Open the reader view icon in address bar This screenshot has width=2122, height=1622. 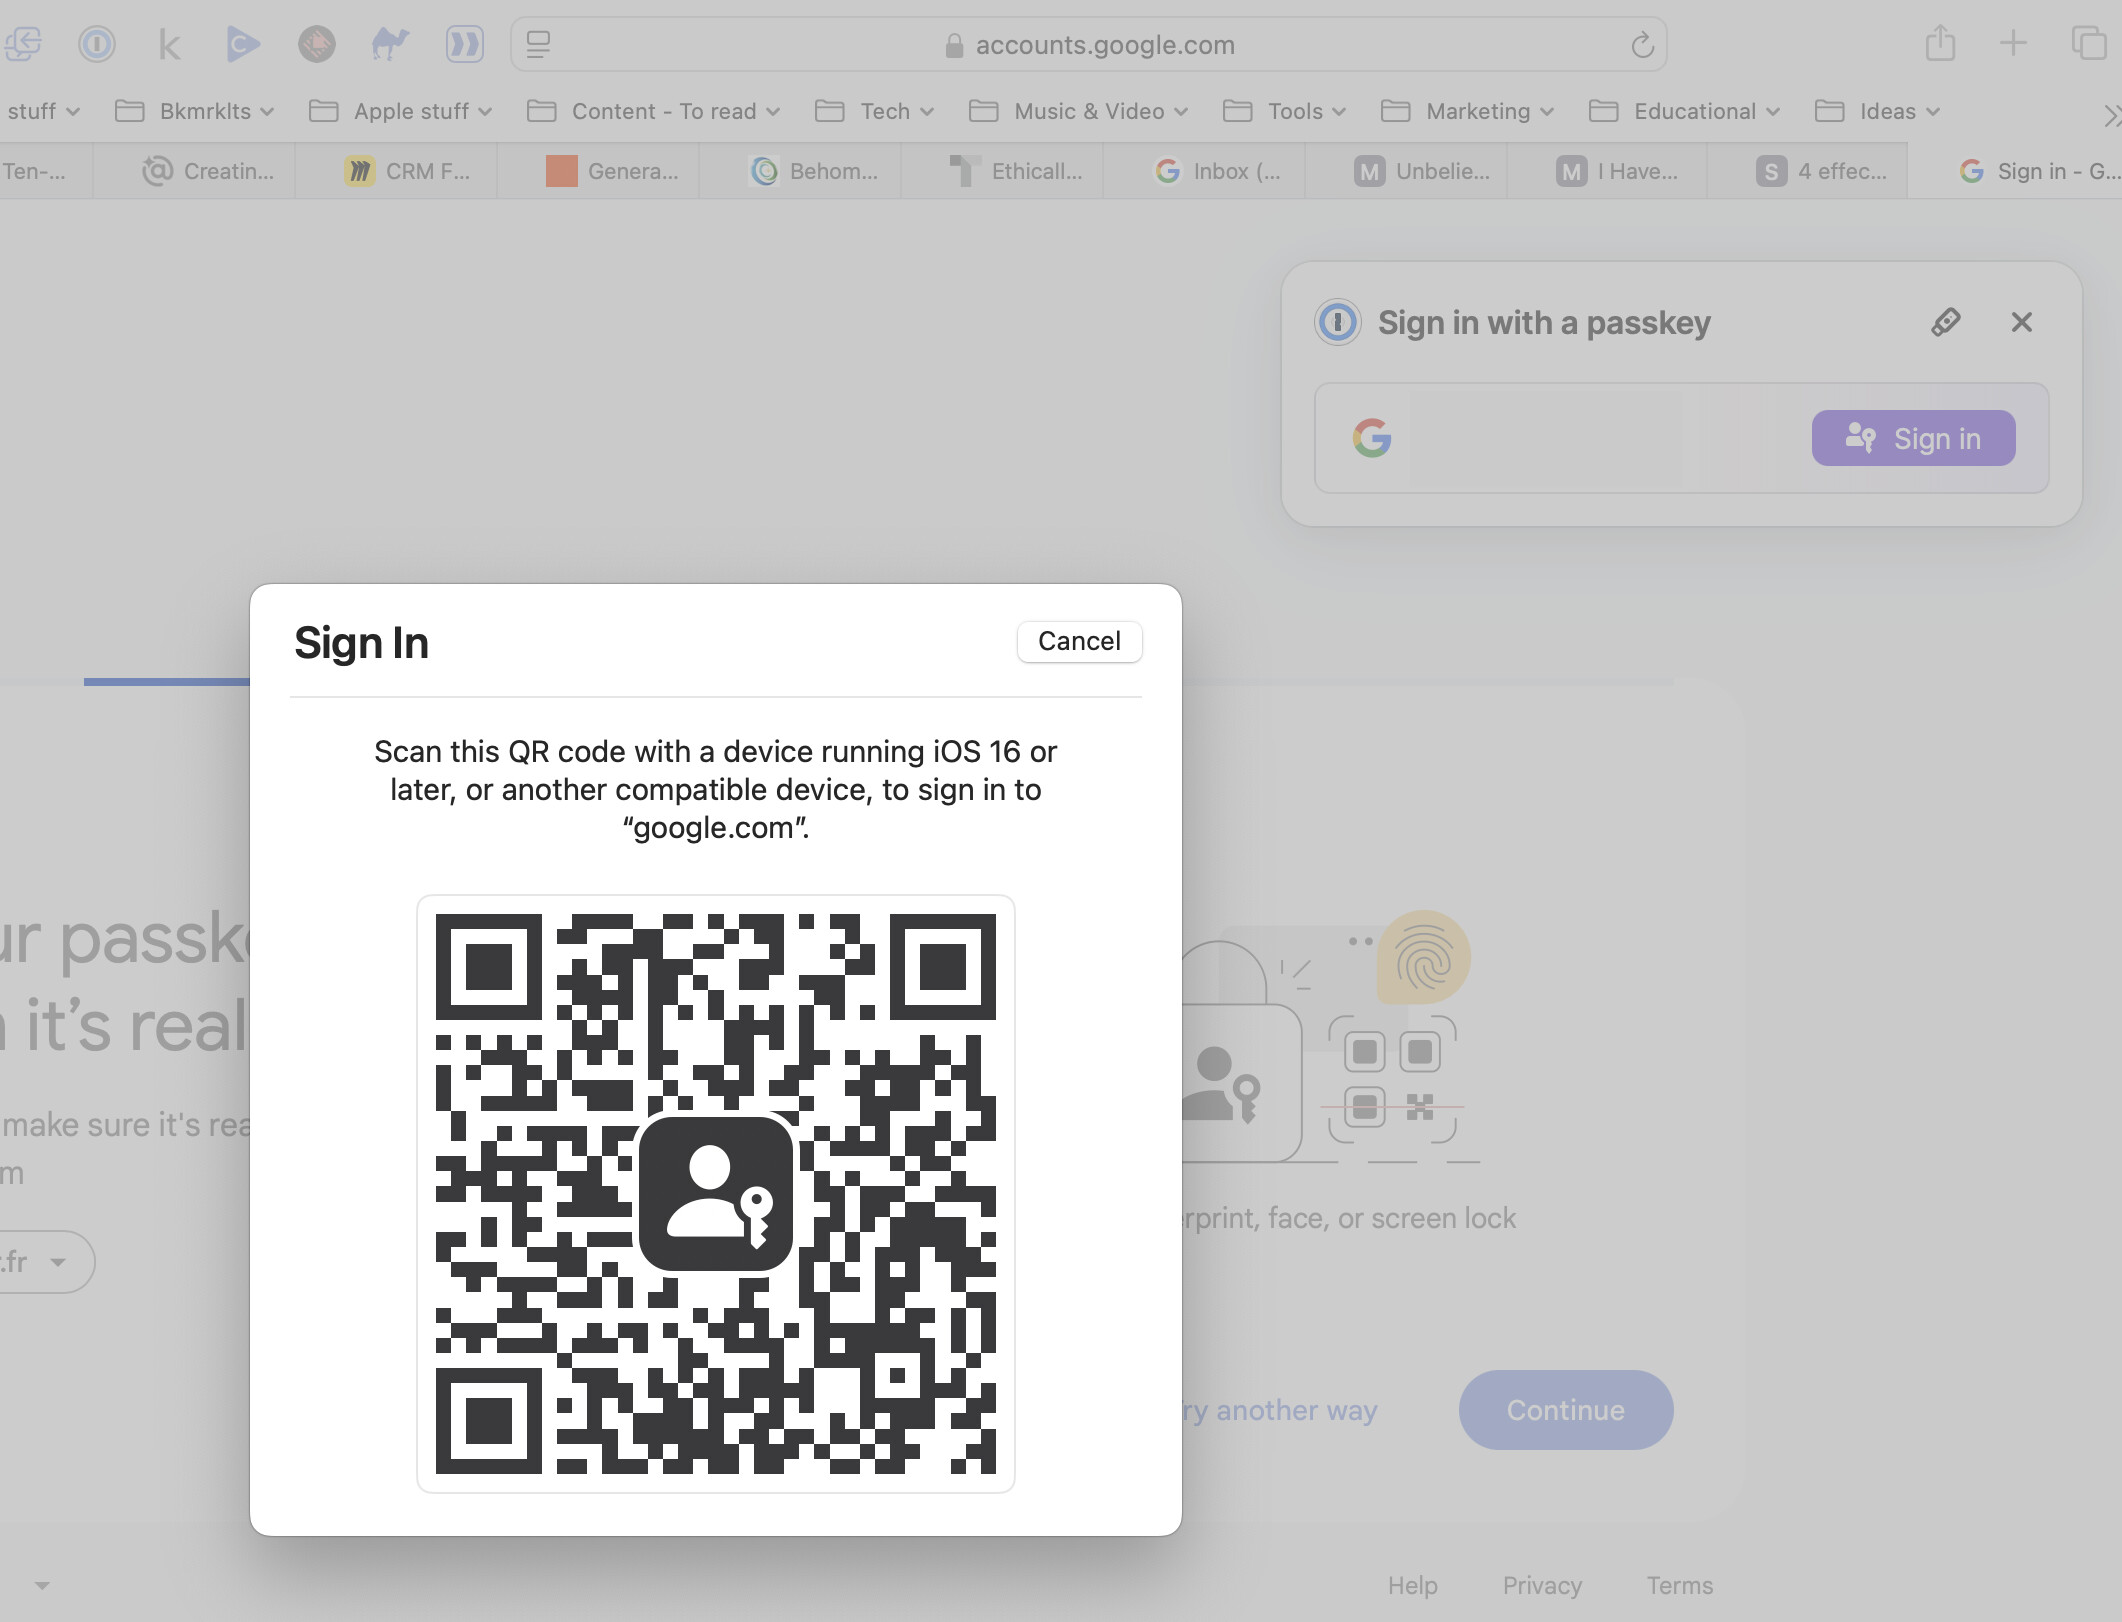(x=538, y=44)
